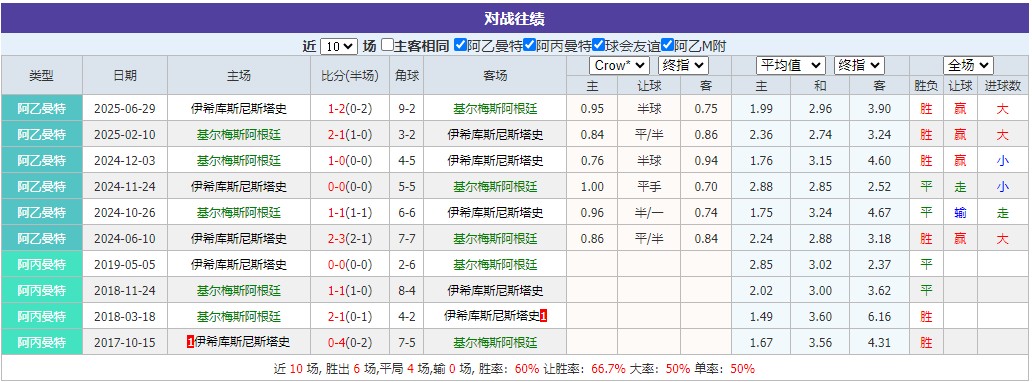The image size is (1032, 382).
Task: Click the 进球数 column header
Action: [1002, 86]
